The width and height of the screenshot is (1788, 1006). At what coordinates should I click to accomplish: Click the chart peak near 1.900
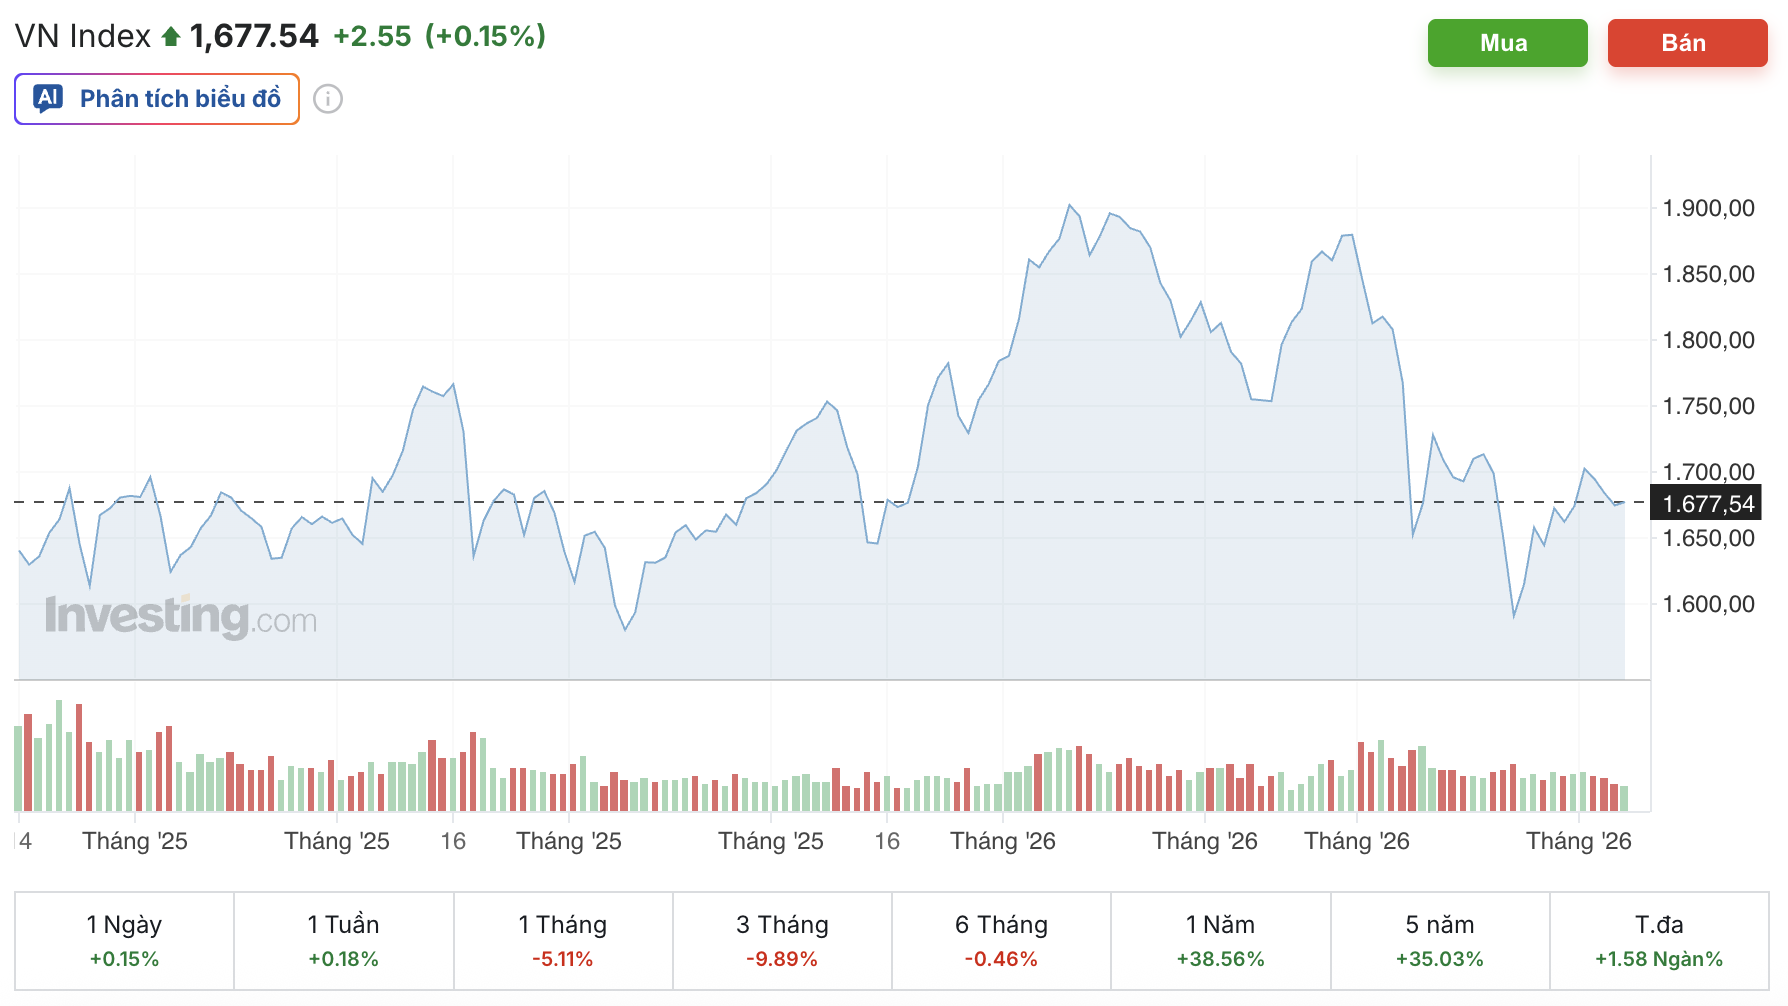[x=1070, y=206]
